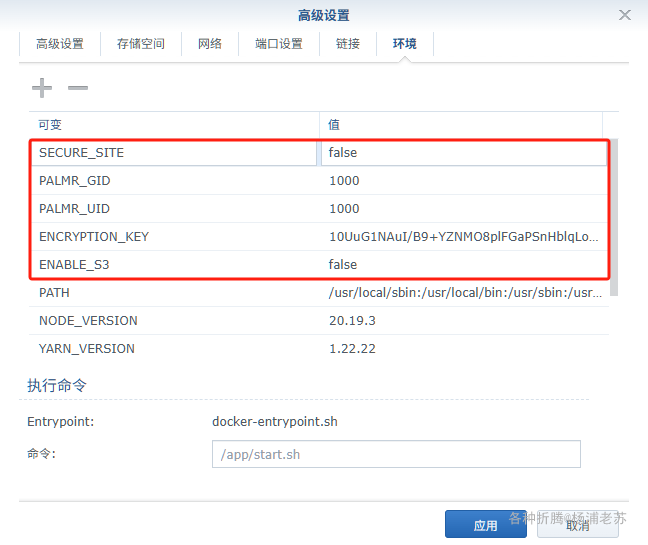
Task: Switch to the 高级设置 tab
Action: [60, 43]
